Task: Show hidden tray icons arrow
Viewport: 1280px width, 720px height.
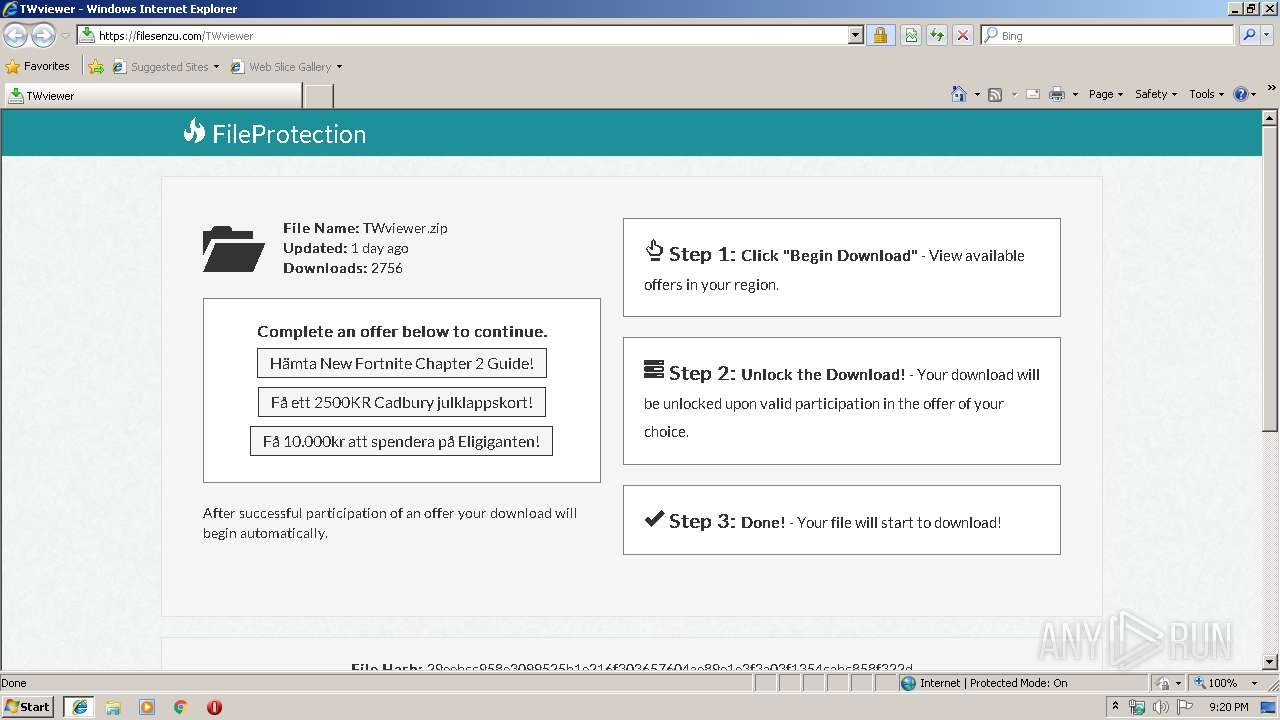Action: point(1115,707)
